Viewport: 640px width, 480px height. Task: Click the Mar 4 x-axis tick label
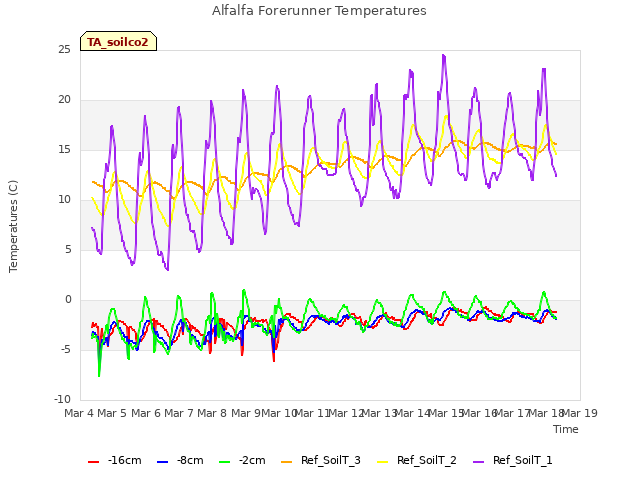[79, 413]
